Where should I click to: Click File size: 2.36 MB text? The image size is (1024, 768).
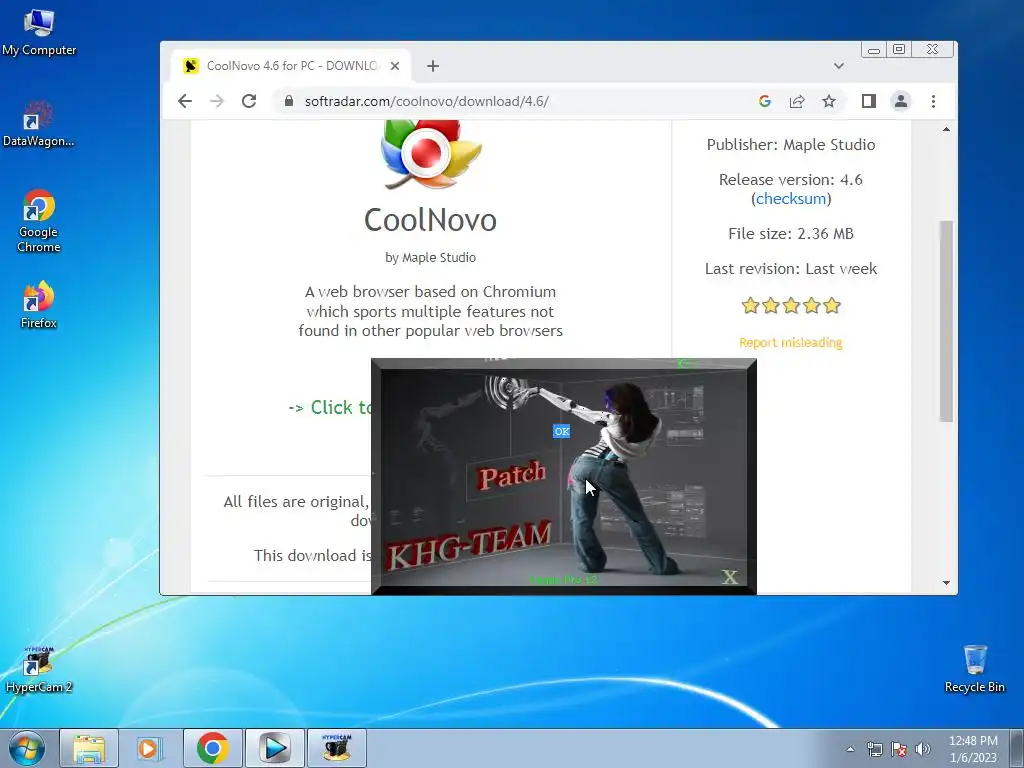791,234
